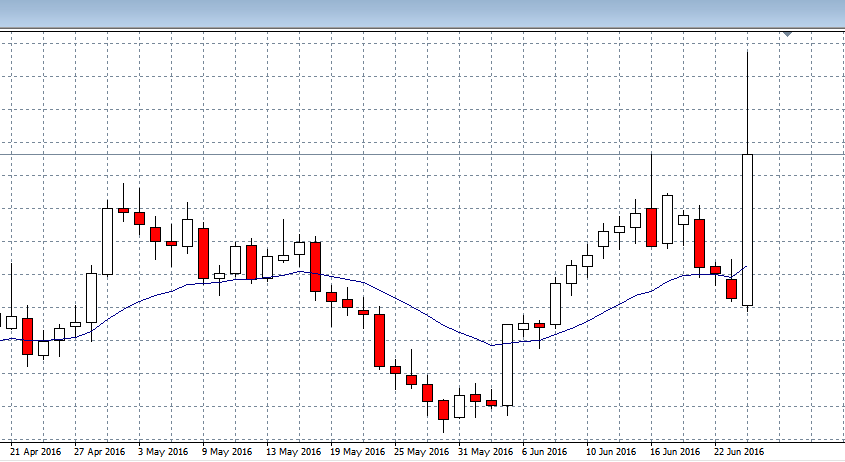845x462 pixels.
Task: Click the tall white candle above 27 Apr
Action: click(107, 241)
